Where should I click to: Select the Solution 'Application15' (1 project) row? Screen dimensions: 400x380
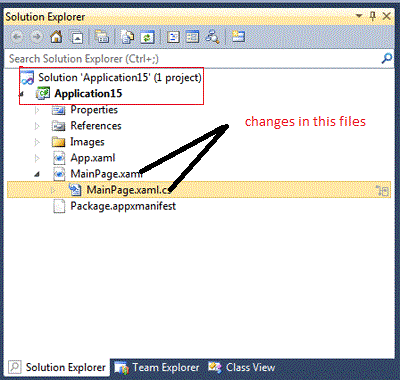(120, 77)
